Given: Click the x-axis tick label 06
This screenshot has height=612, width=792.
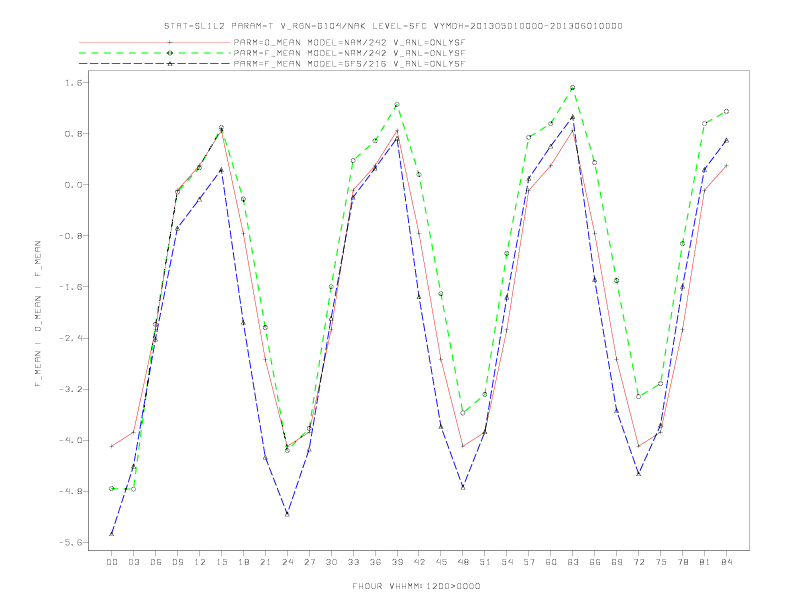Looking at the screenshot, I should pyautogui.click(x=156, y=562).
